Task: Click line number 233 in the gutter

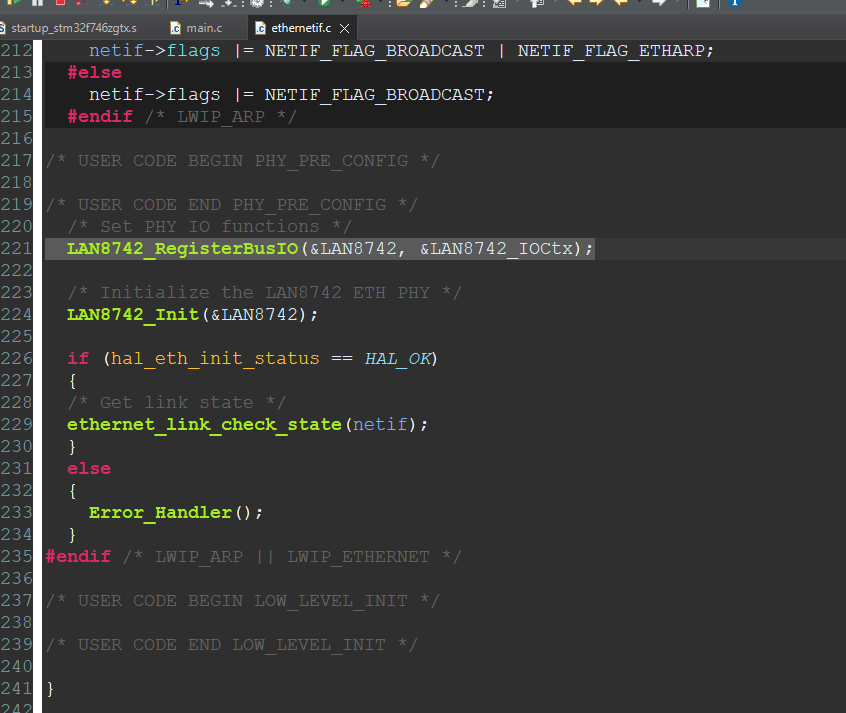Action: tap(16, 513)
